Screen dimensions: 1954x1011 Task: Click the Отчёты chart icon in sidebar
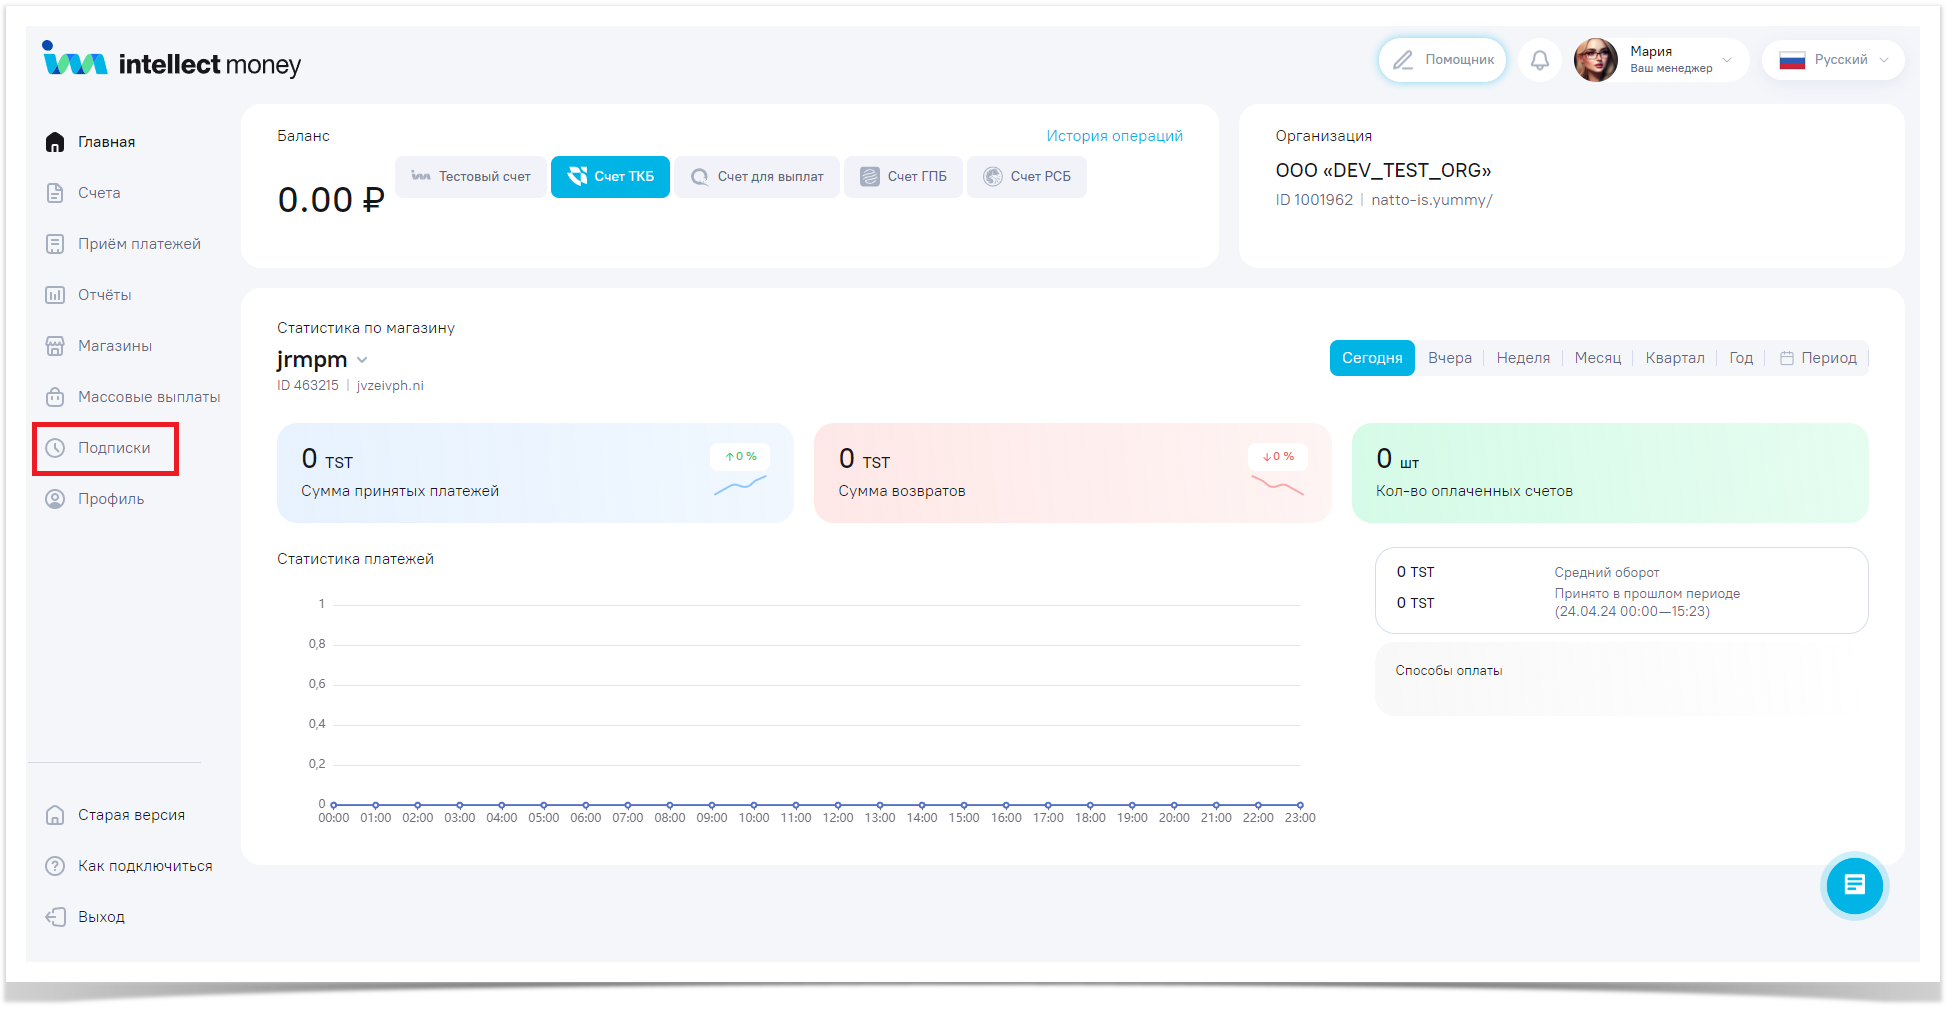[x=56, y=295]
